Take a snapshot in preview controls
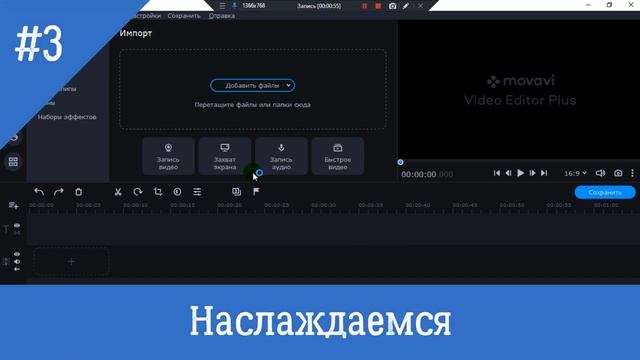The image size is (640, 360). [x=618, y=173]
